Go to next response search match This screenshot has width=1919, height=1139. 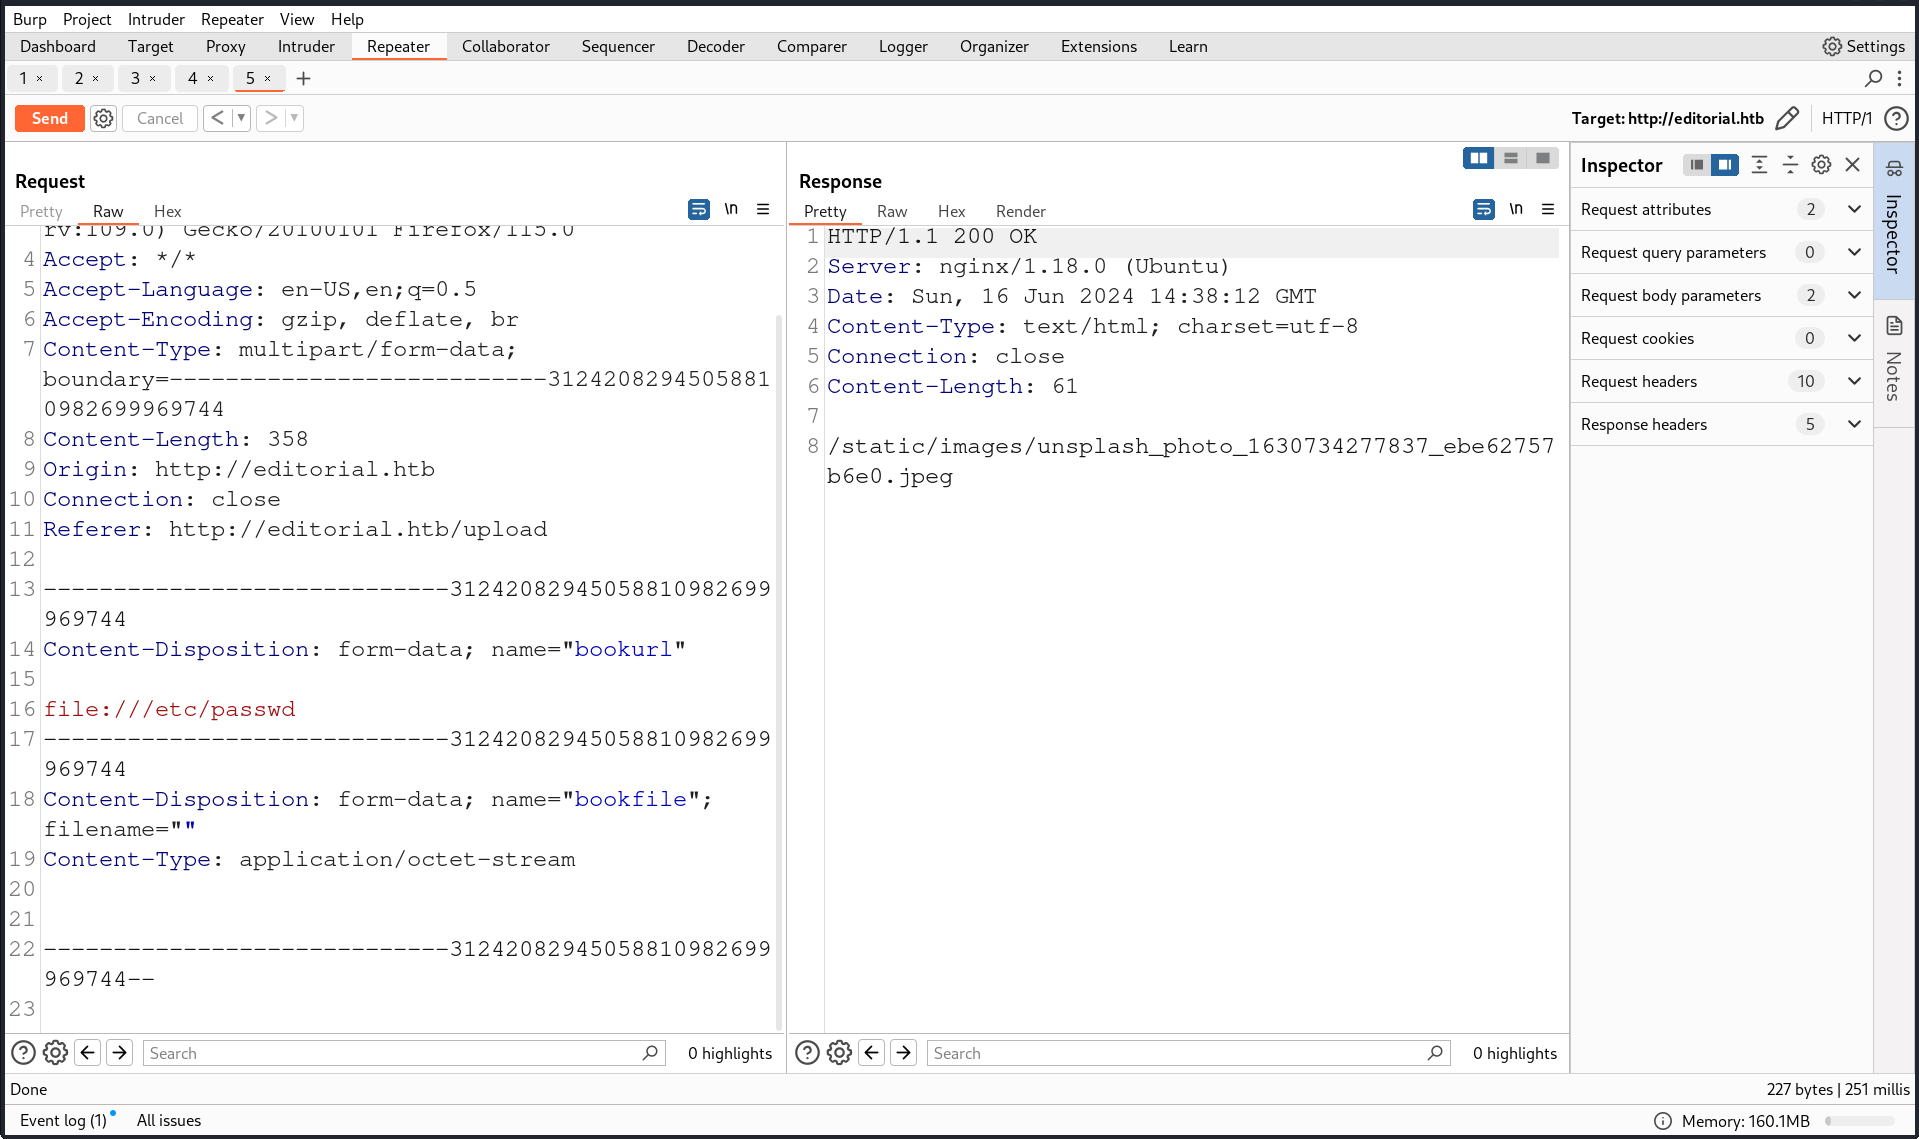904,1052
